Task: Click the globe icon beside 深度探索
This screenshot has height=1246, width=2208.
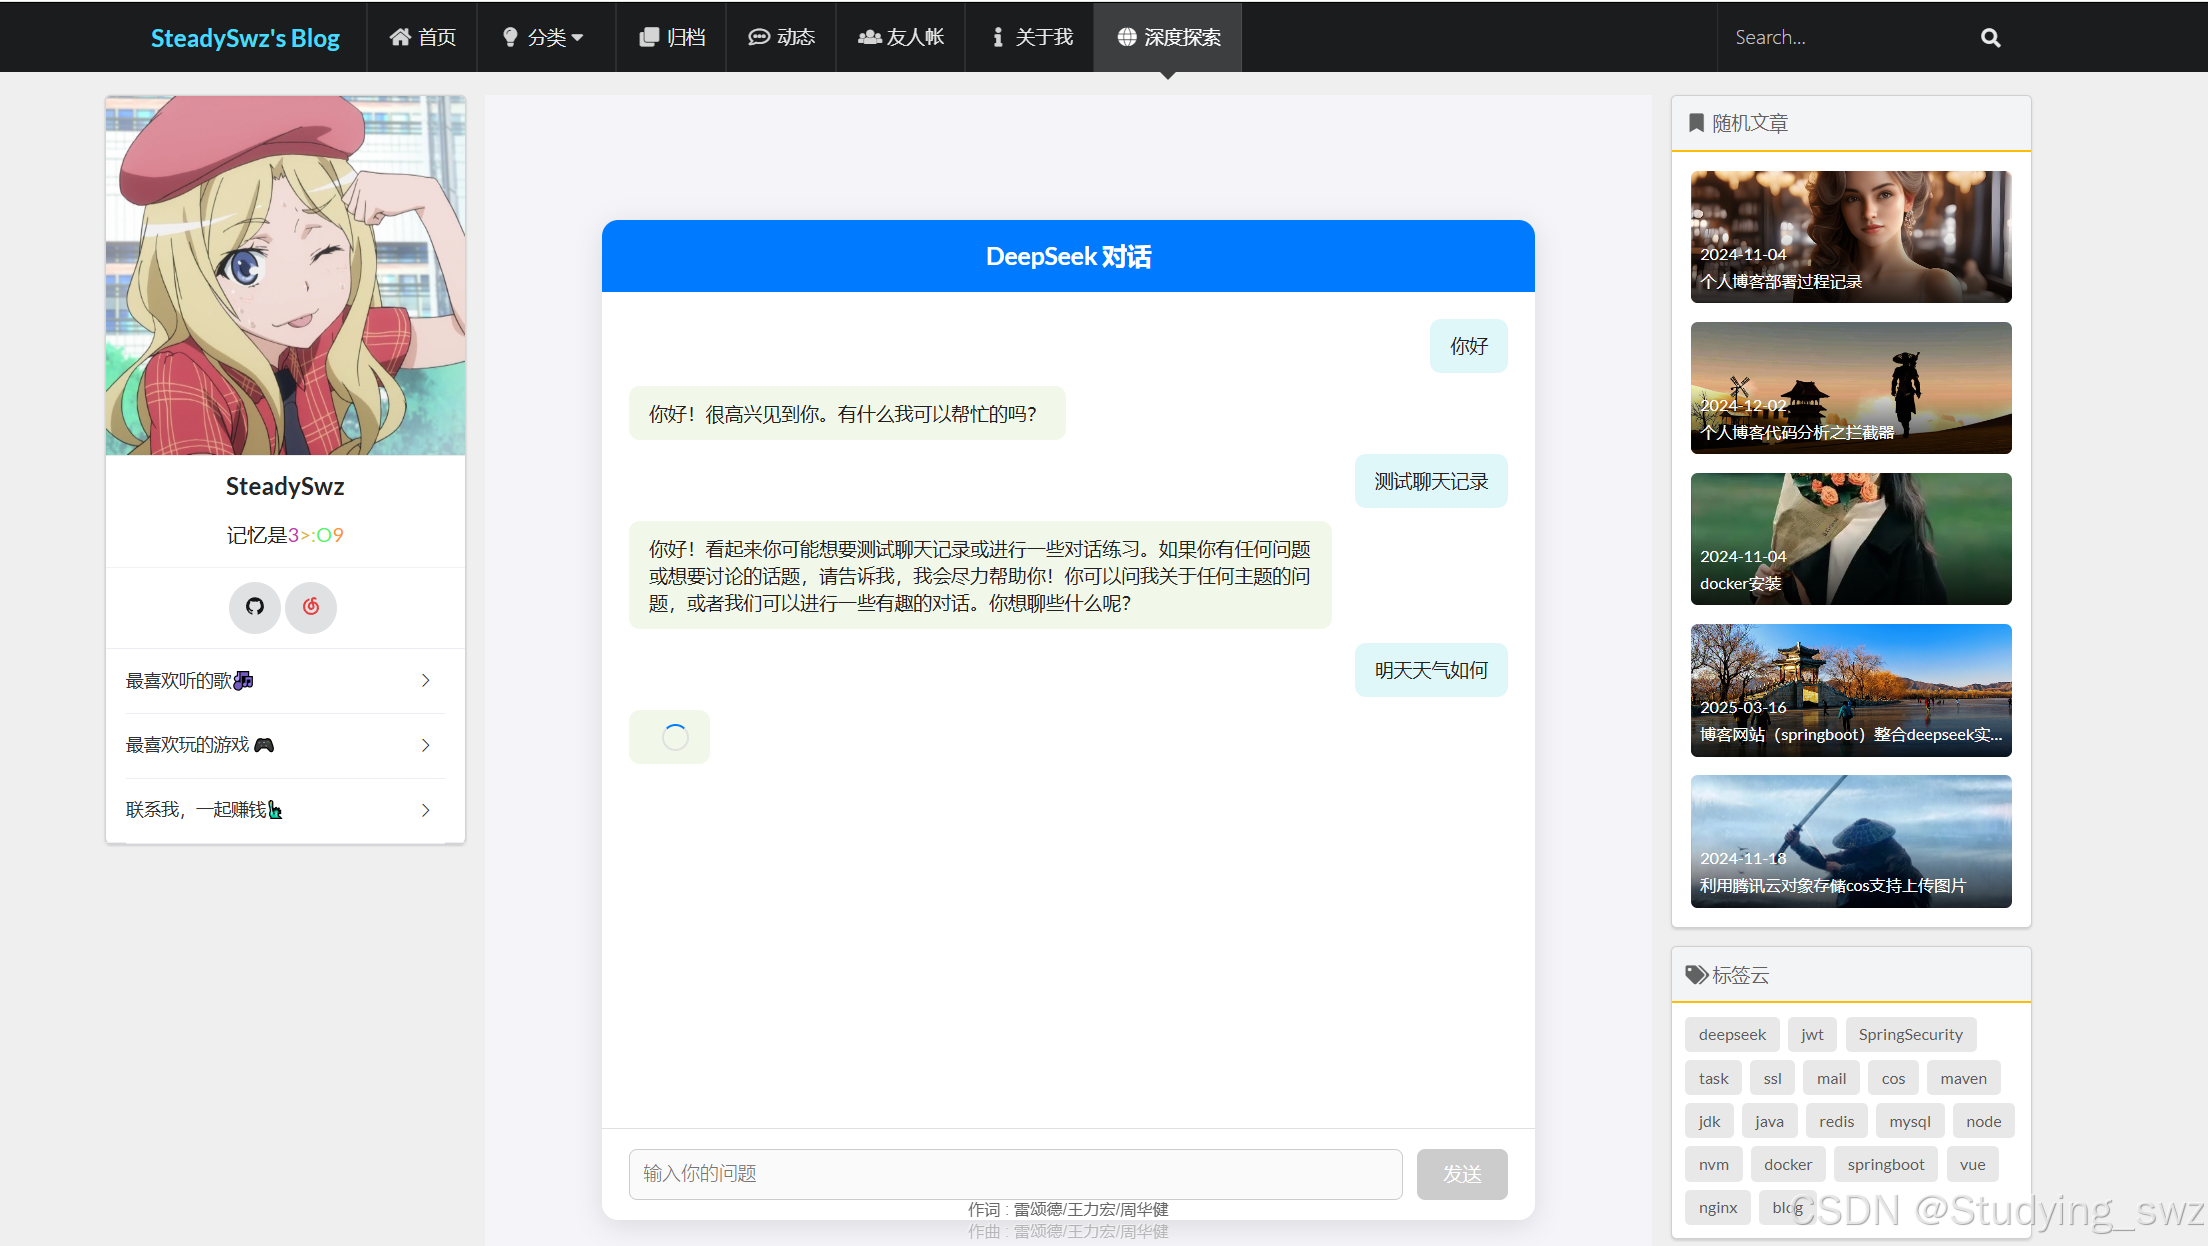Action: (1127, 37)
